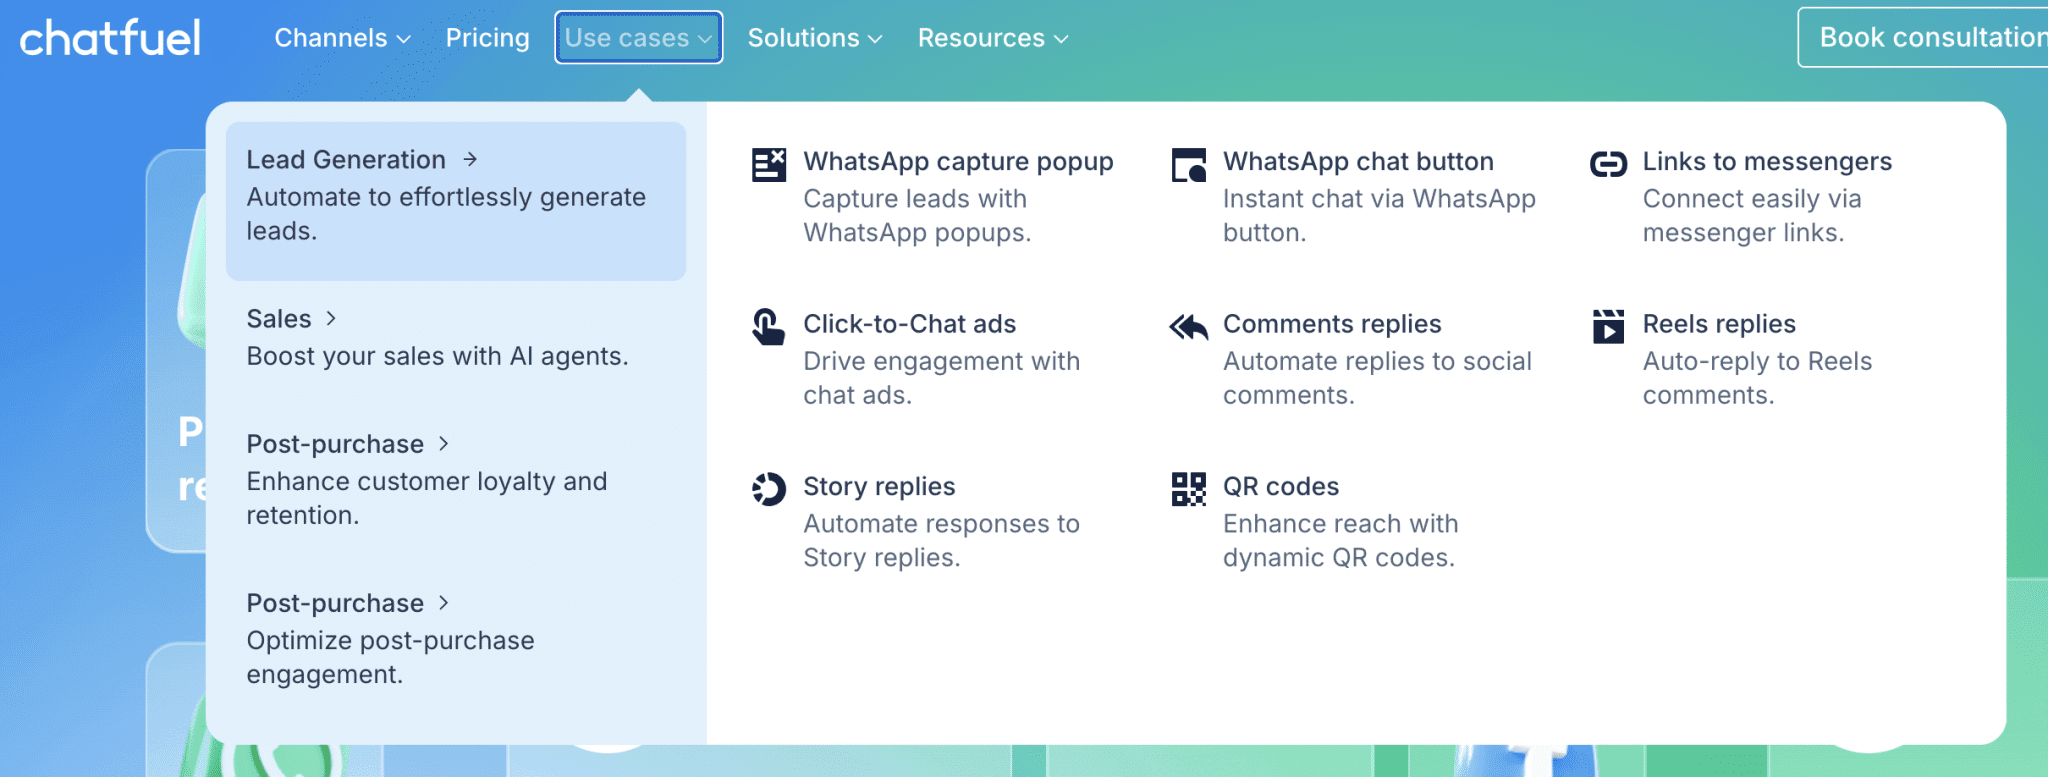Click the Click-to-Chat ads hand icon

[768, 327]
